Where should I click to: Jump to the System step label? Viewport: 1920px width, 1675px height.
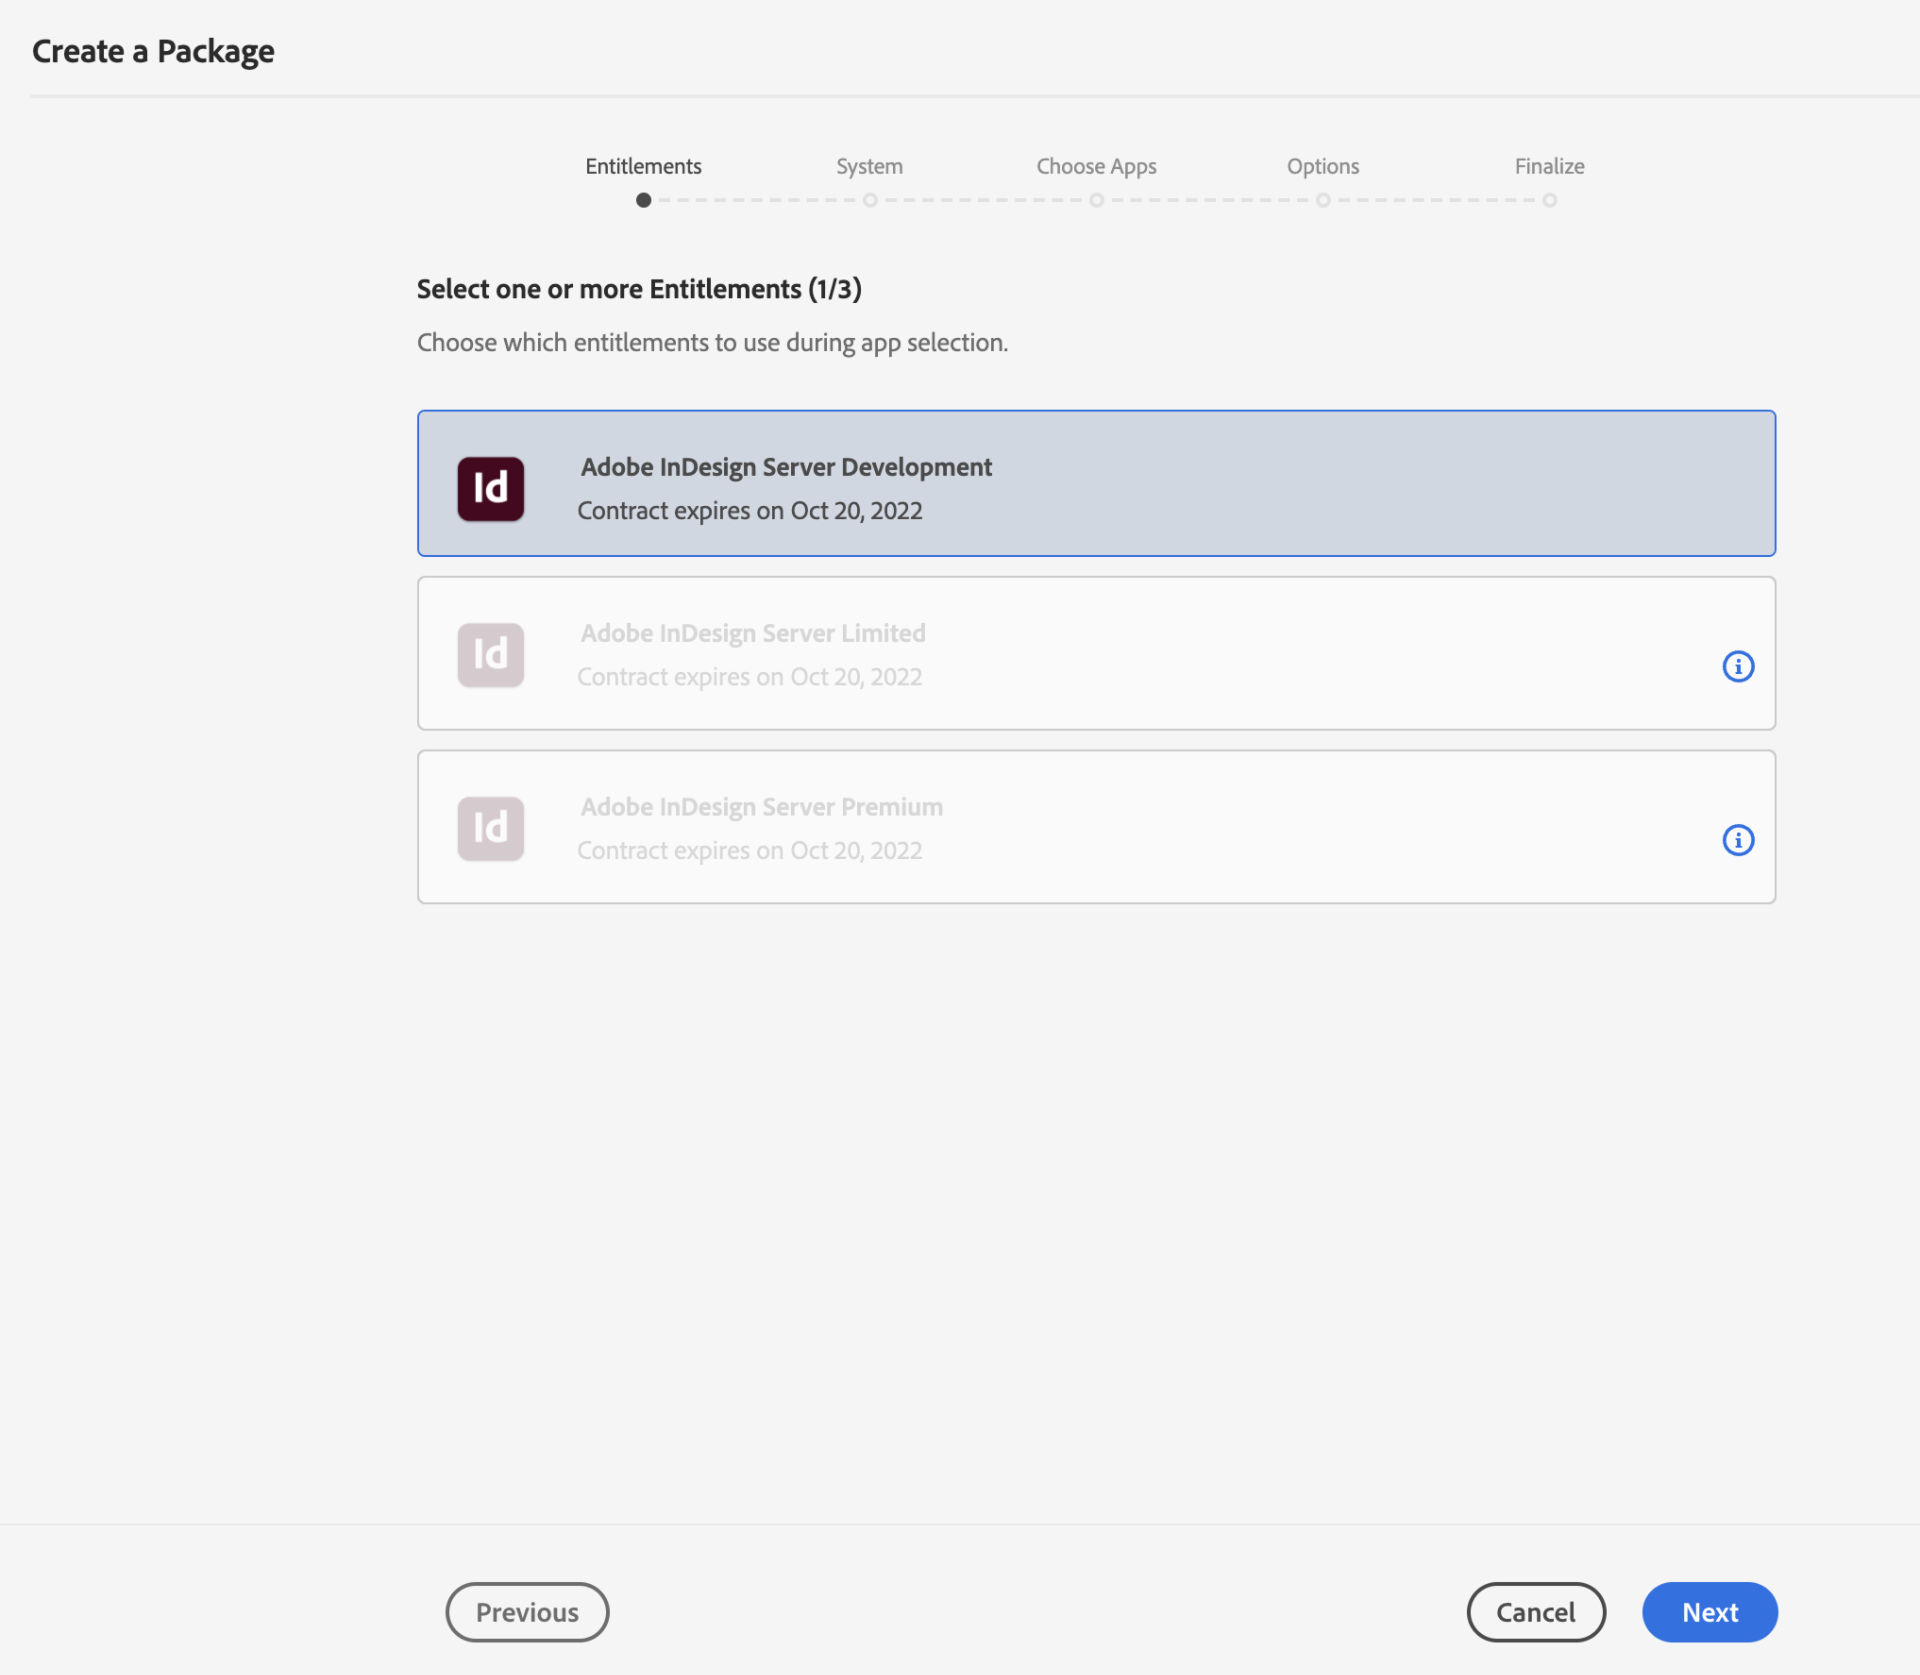tap(869, 166)
